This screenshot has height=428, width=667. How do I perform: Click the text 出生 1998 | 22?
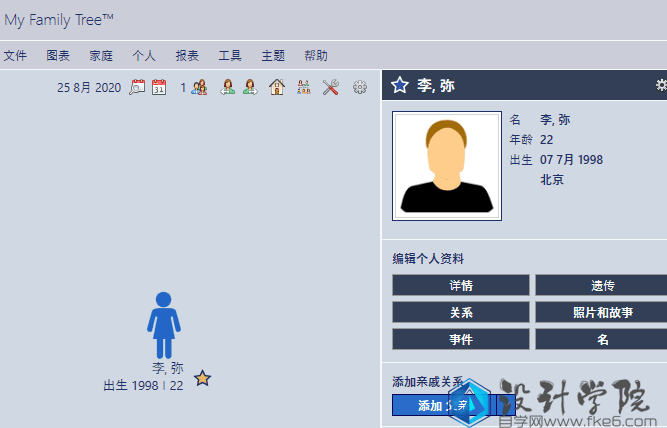tap(143, 385)
